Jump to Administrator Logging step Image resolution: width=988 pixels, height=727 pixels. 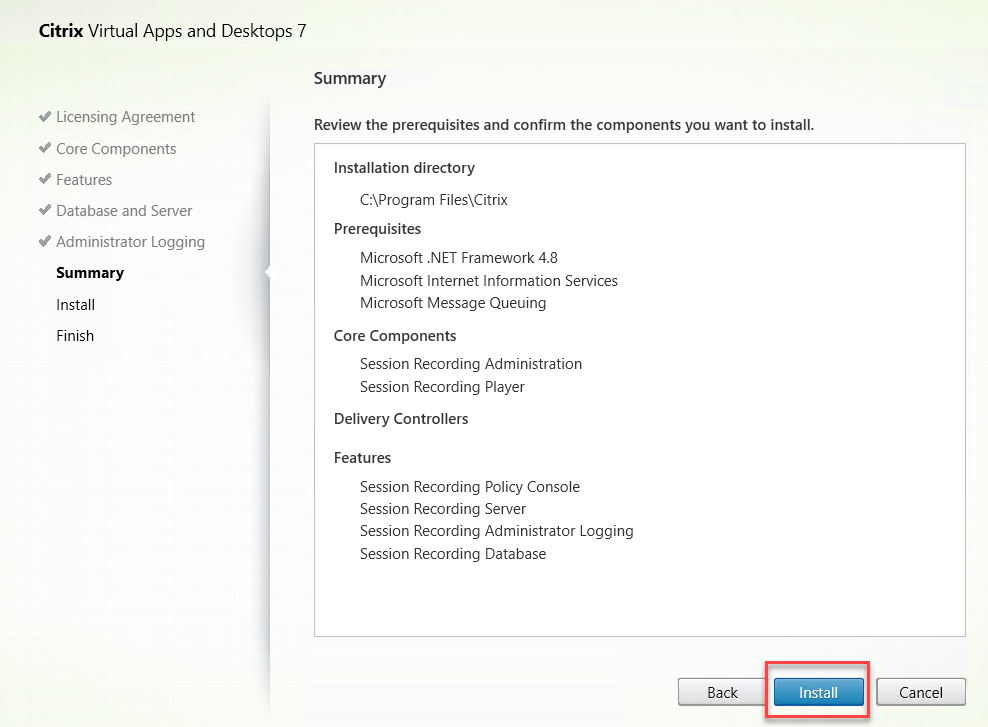coord(130,242)
